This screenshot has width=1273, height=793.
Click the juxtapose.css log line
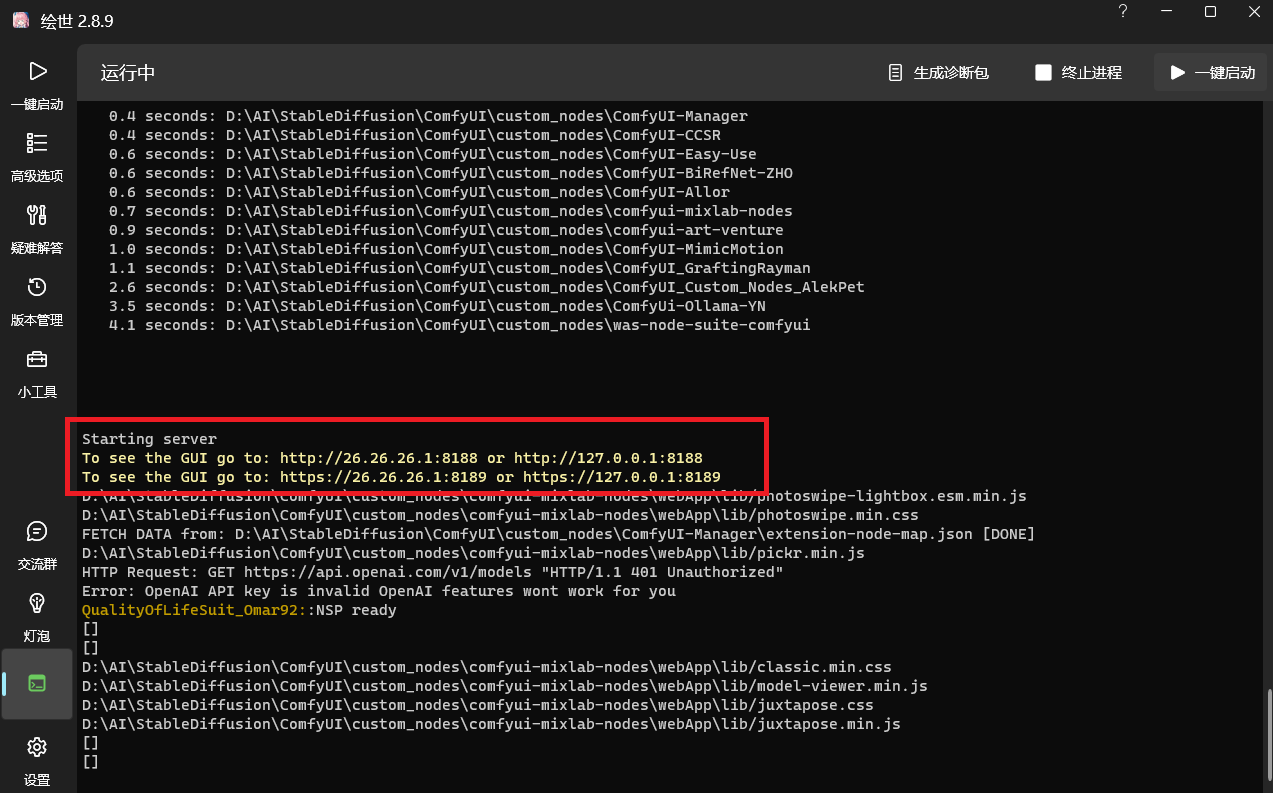click(x=478, y=705)
